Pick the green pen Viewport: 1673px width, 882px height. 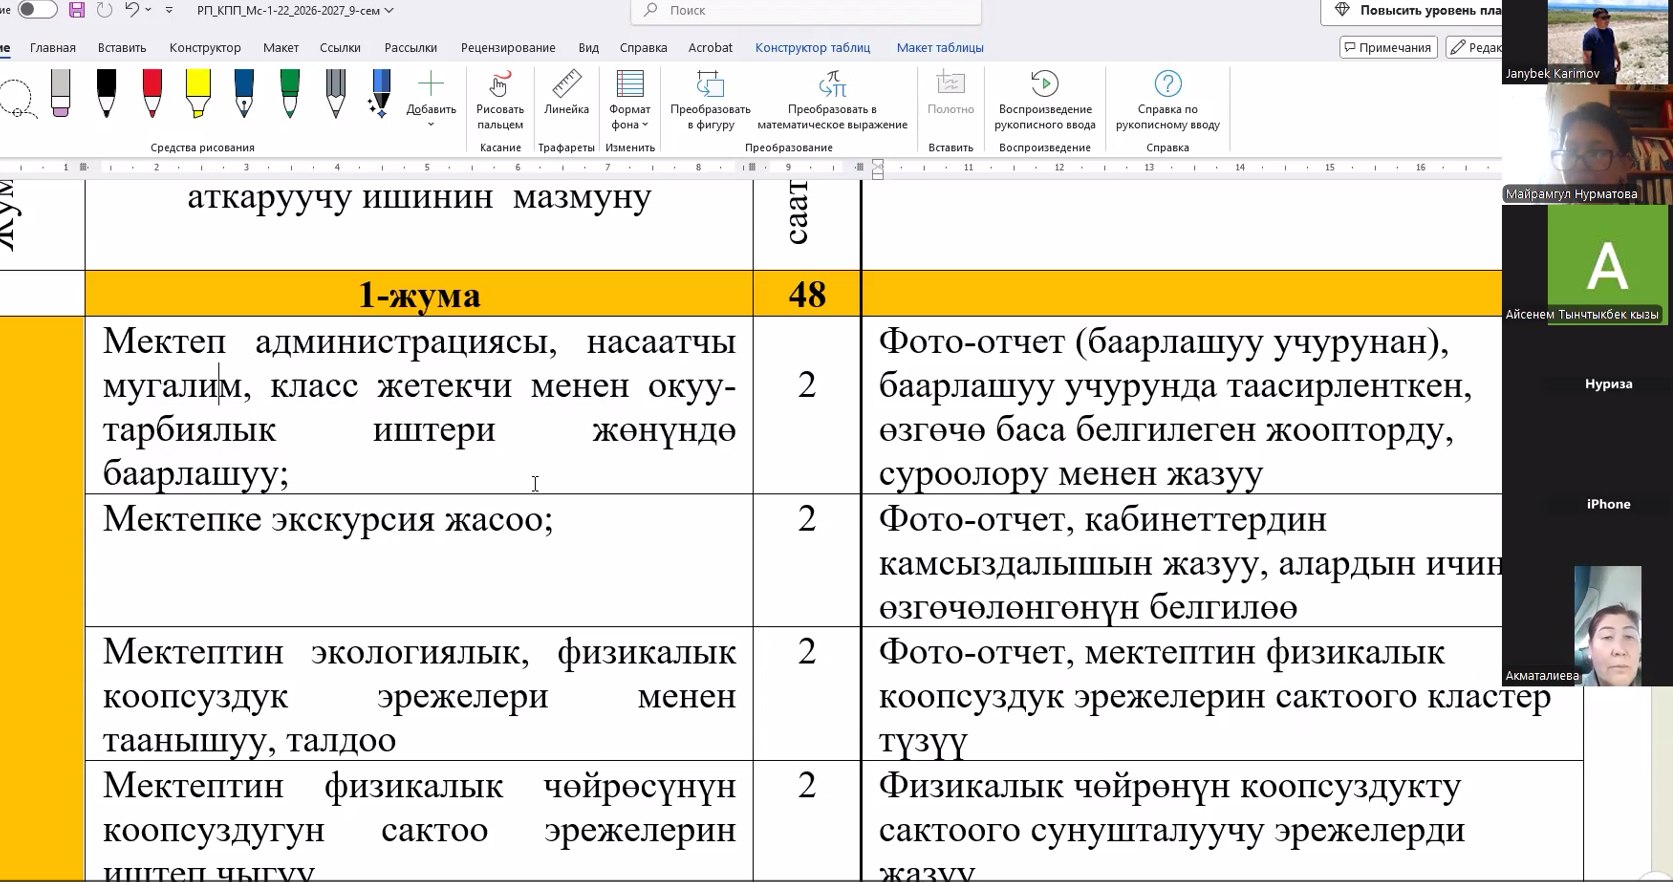(290, 93)
